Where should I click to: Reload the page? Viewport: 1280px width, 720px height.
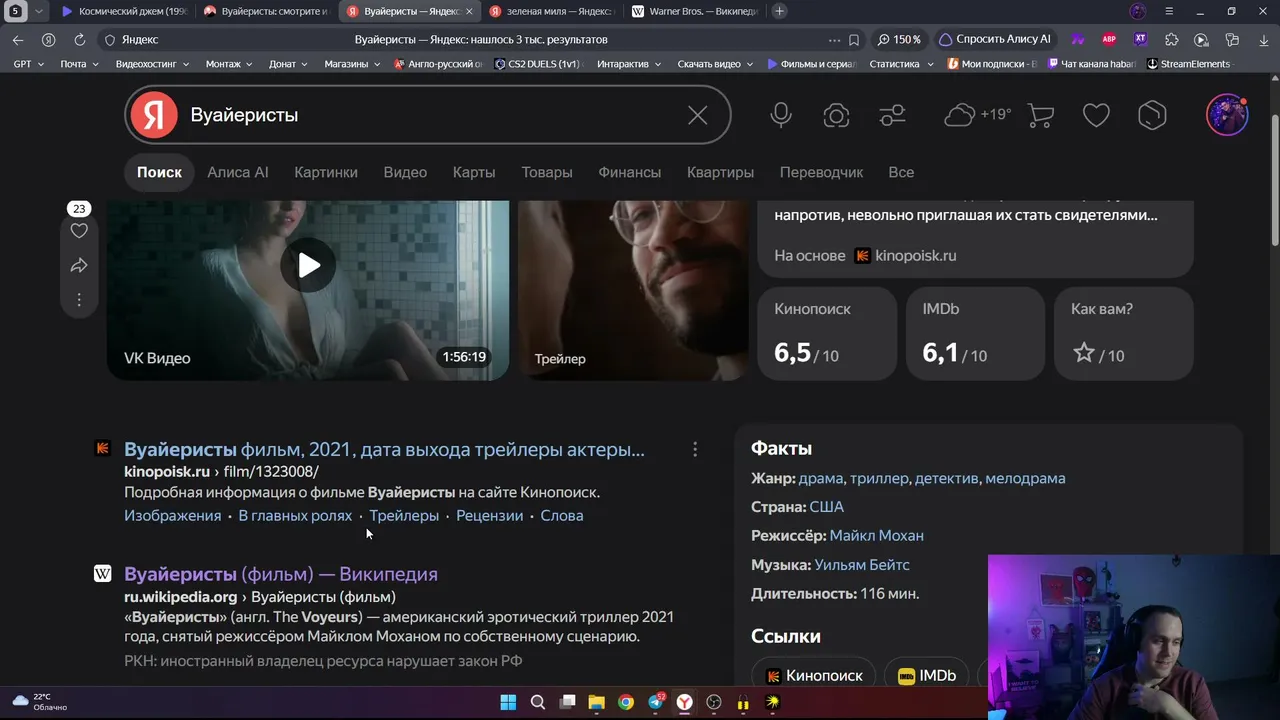pyautogui.click(x=79, y=40)
